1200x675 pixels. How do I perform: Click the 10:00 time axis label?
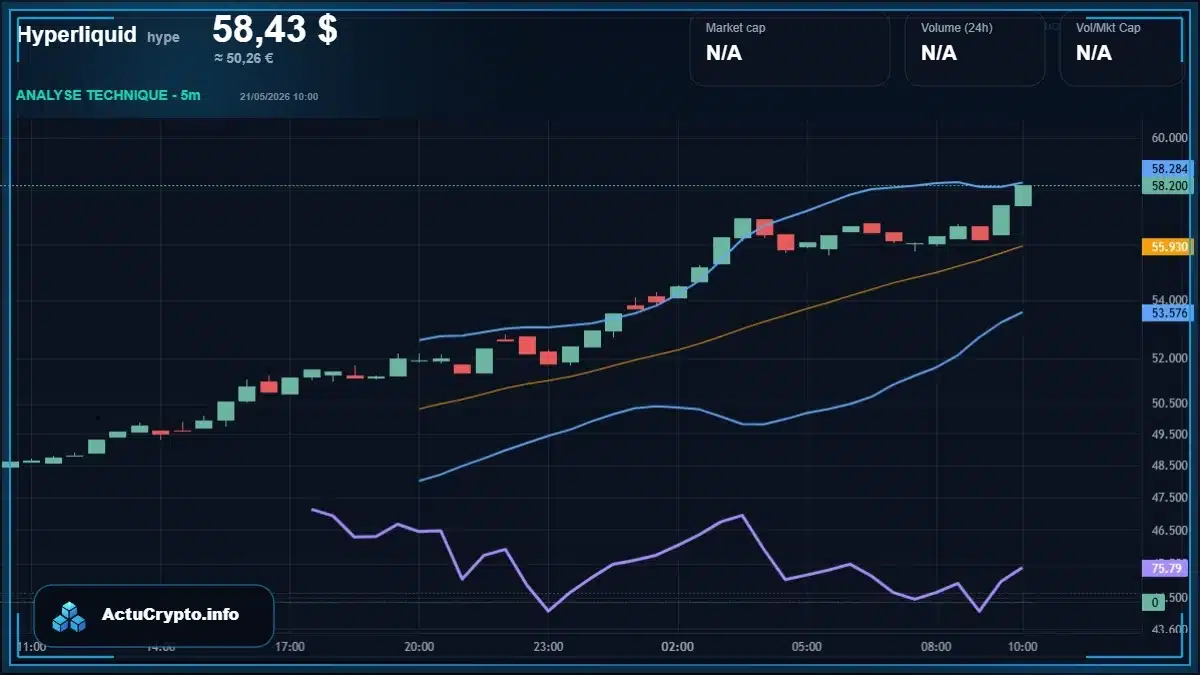tap(1022, 647)
